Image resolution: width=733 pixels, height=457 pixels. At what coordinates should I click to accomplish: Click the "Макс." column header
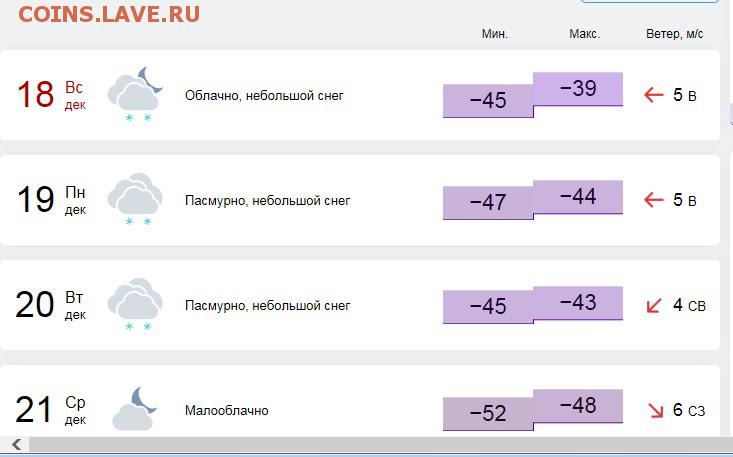pyautogui.click(x=585, y=34)
